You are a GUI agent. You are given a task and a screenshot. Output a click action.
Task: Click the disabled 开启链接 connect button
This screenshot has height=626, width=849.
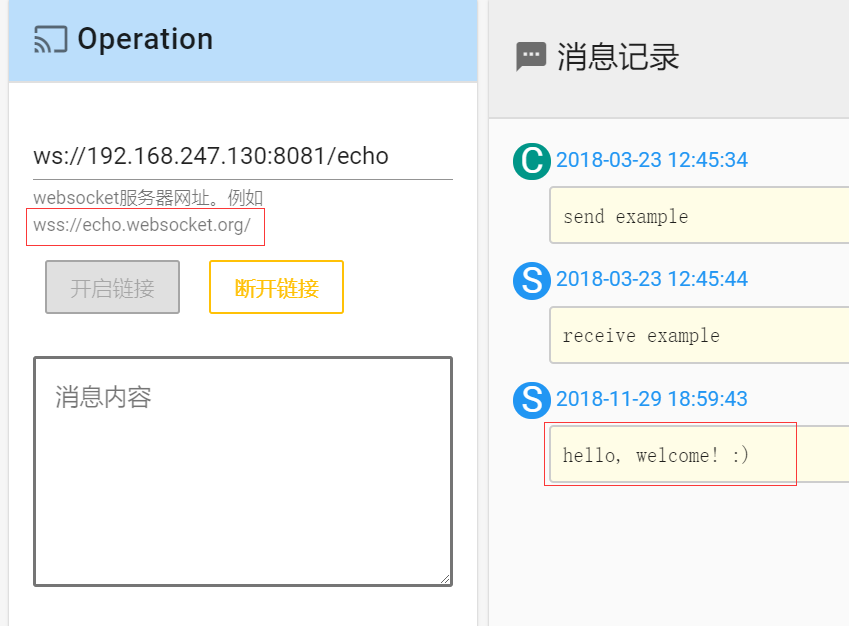pyautogui.click(x=112, y=286)
